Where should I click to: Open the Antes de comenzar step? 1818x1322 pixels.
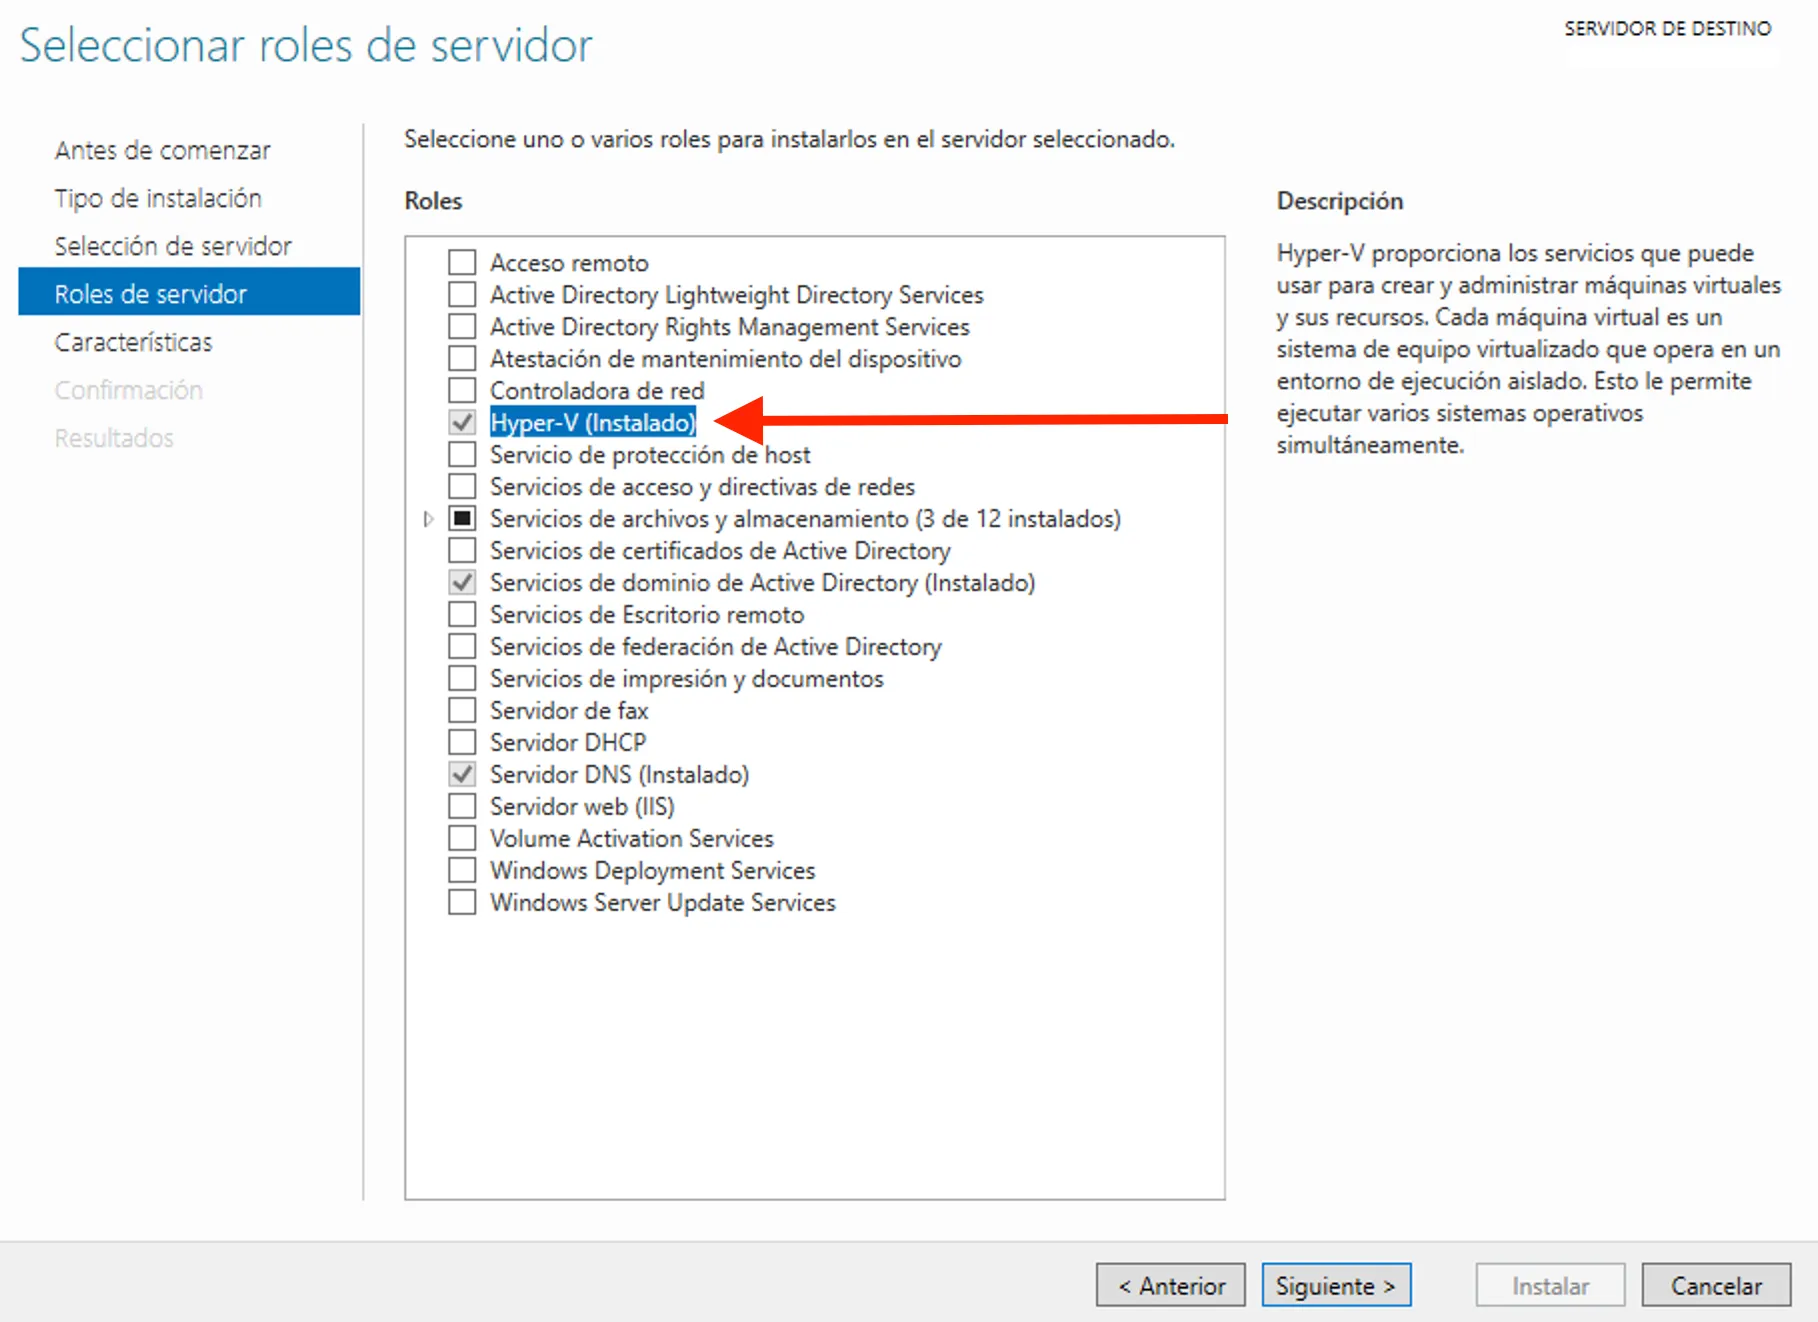point(162,150)
